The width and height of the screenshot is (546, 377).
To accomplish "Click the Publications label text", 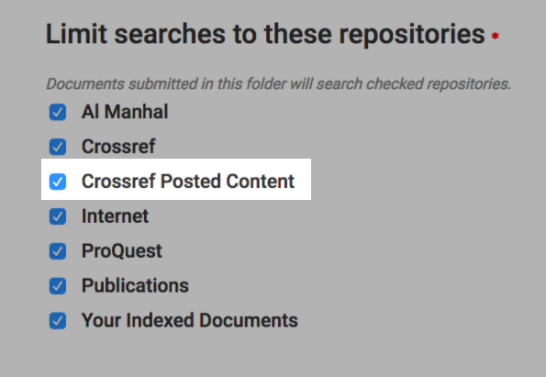I will (135, 285).
